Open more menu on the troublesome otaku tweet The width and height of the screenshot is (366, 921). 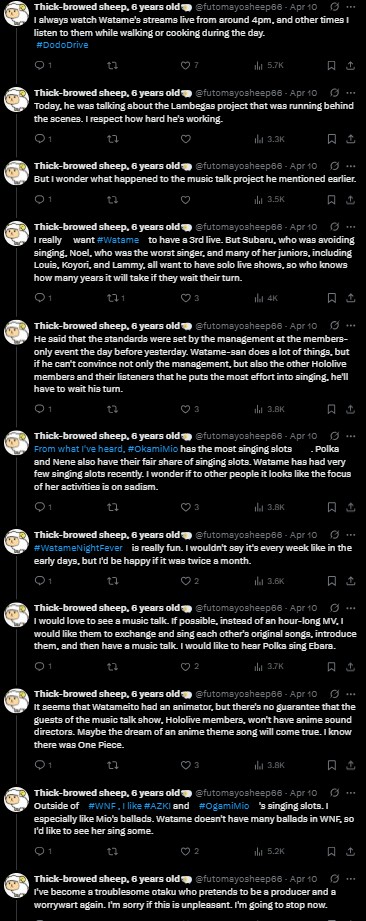(x=351, y=878)
